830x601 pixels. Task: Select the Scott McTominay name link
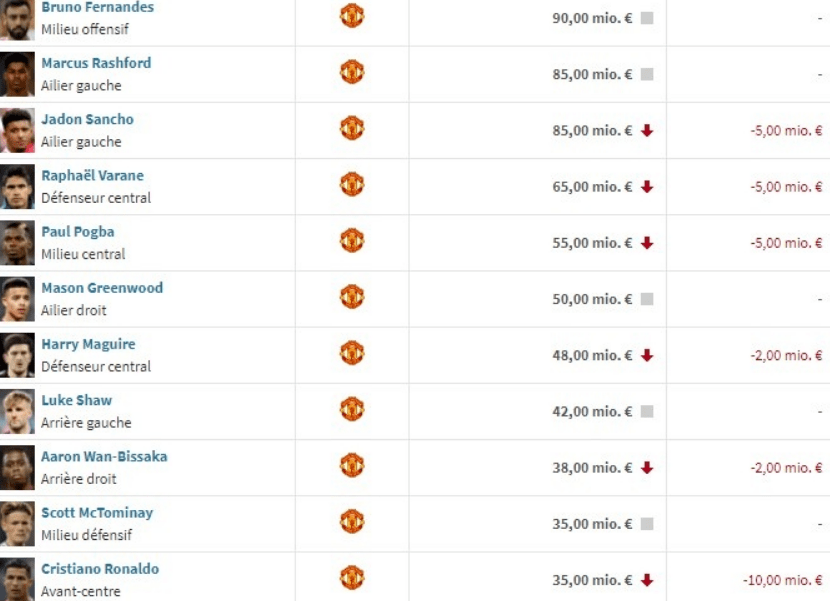coord(97,513)
